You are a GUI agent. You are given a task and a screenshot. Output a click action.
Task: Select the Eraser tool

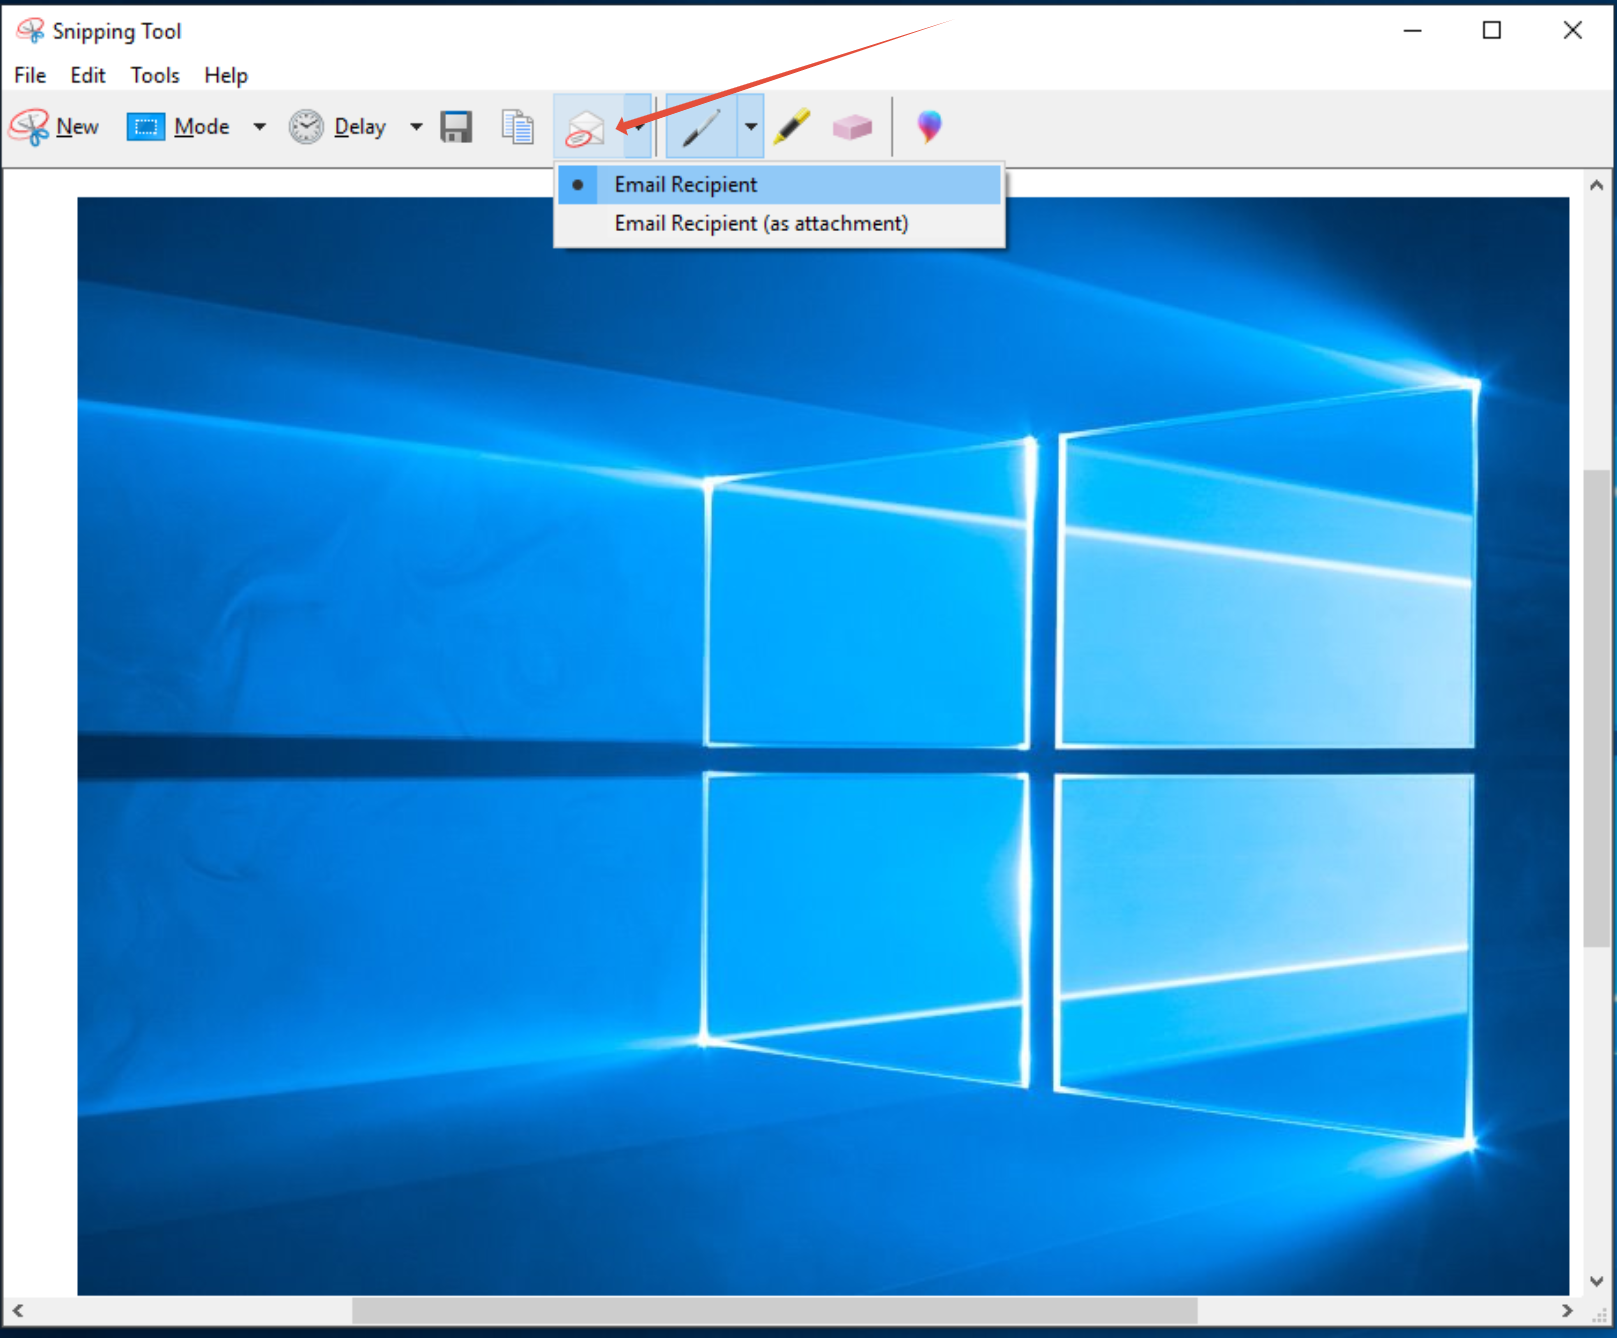(x=852, y=127)
